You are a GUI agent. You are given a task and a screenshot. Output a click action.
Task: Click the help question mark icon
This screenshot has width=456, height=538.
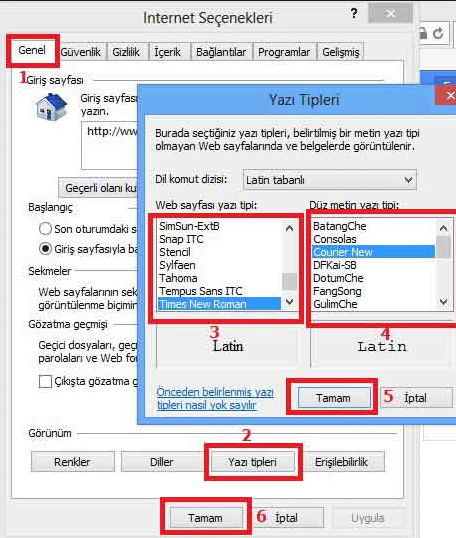[x=354, y=14]
